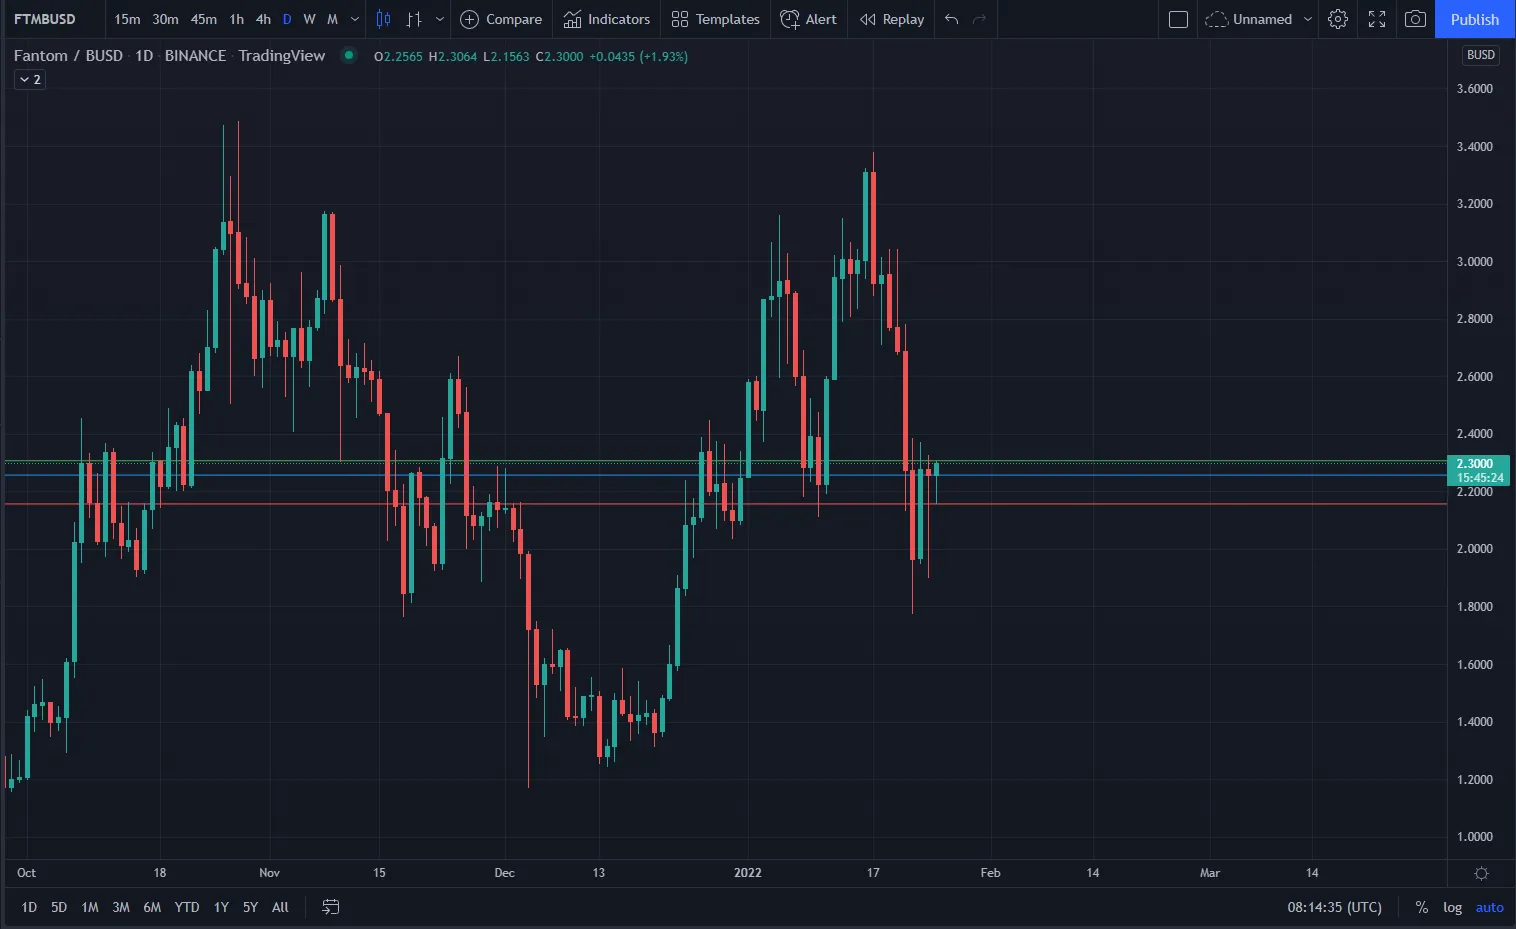Select the blue horizontal line
The image size is (1516, 929).
pyautogui.click(x=726, y=475)
